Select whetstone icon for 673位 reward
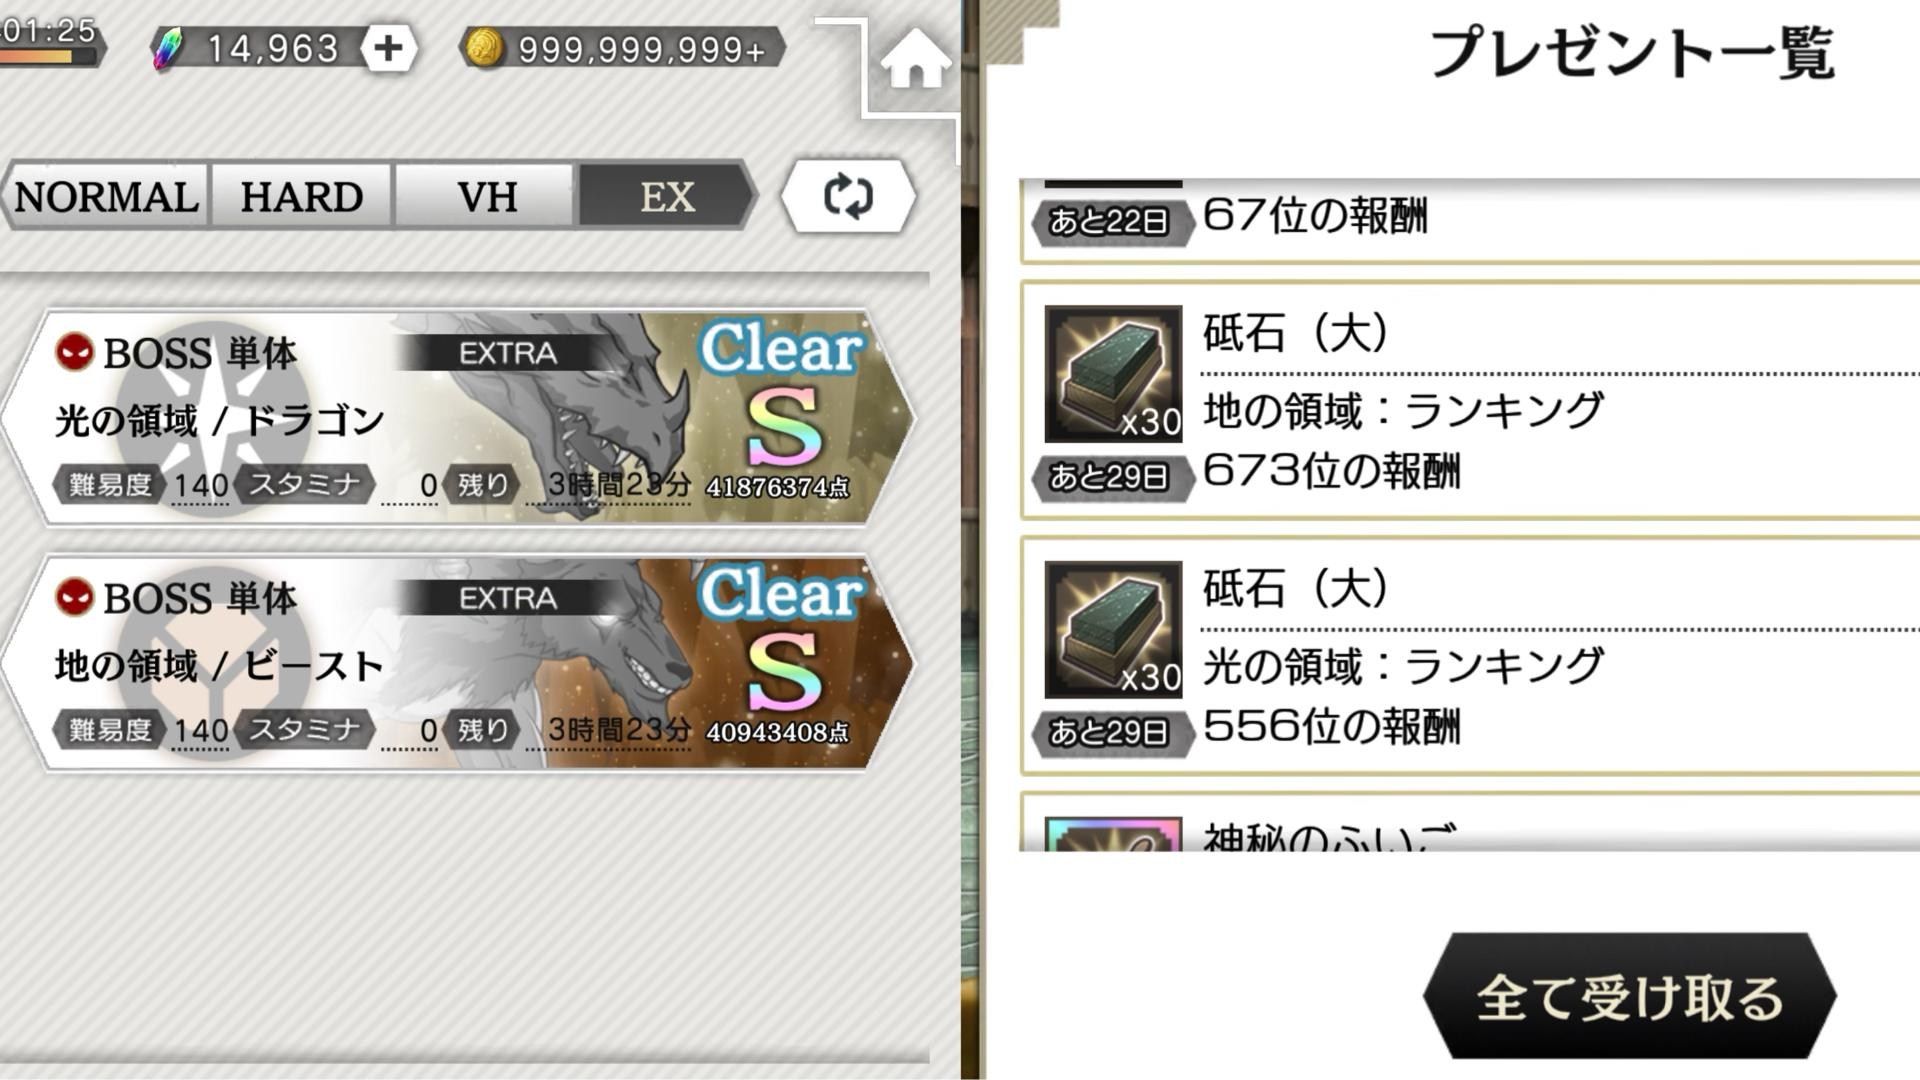 (x=1113, y=374)
